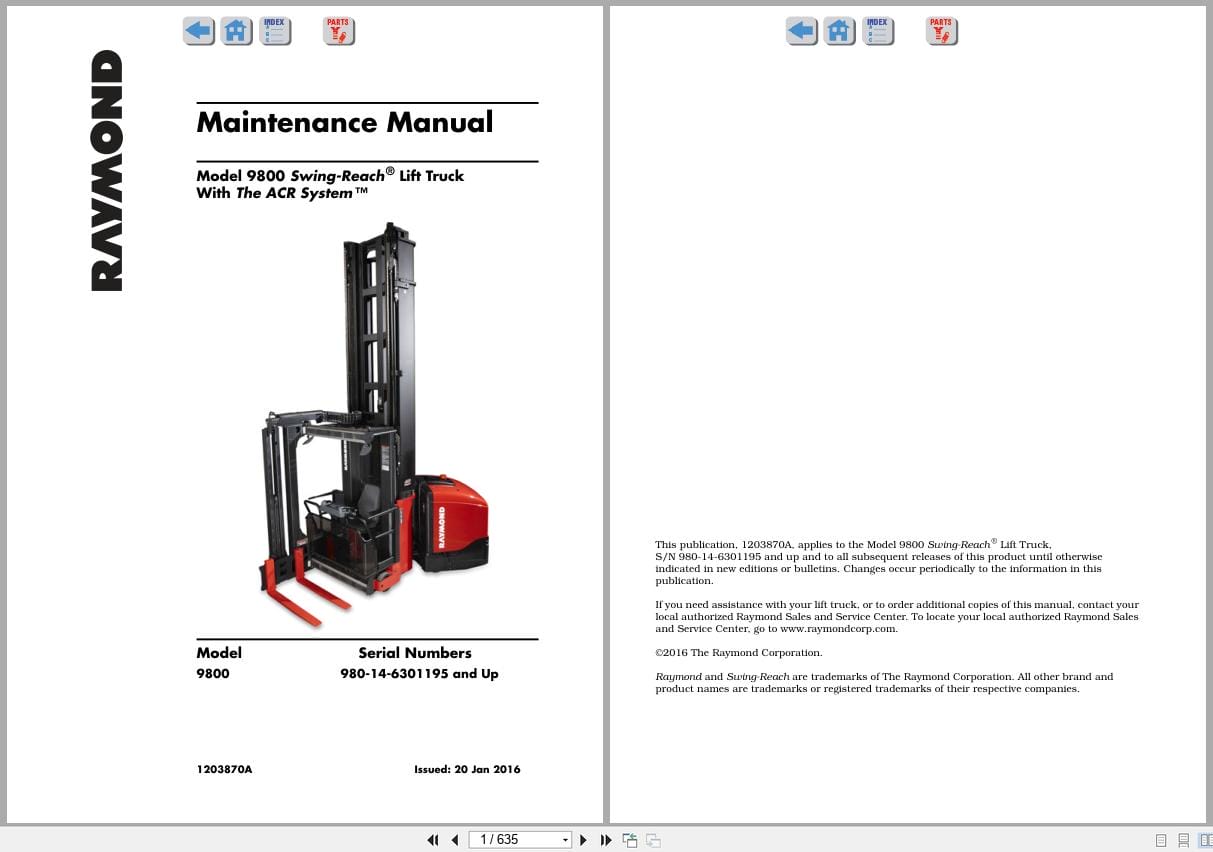
Task: Click the go to previous view icon
Action: 630,840
